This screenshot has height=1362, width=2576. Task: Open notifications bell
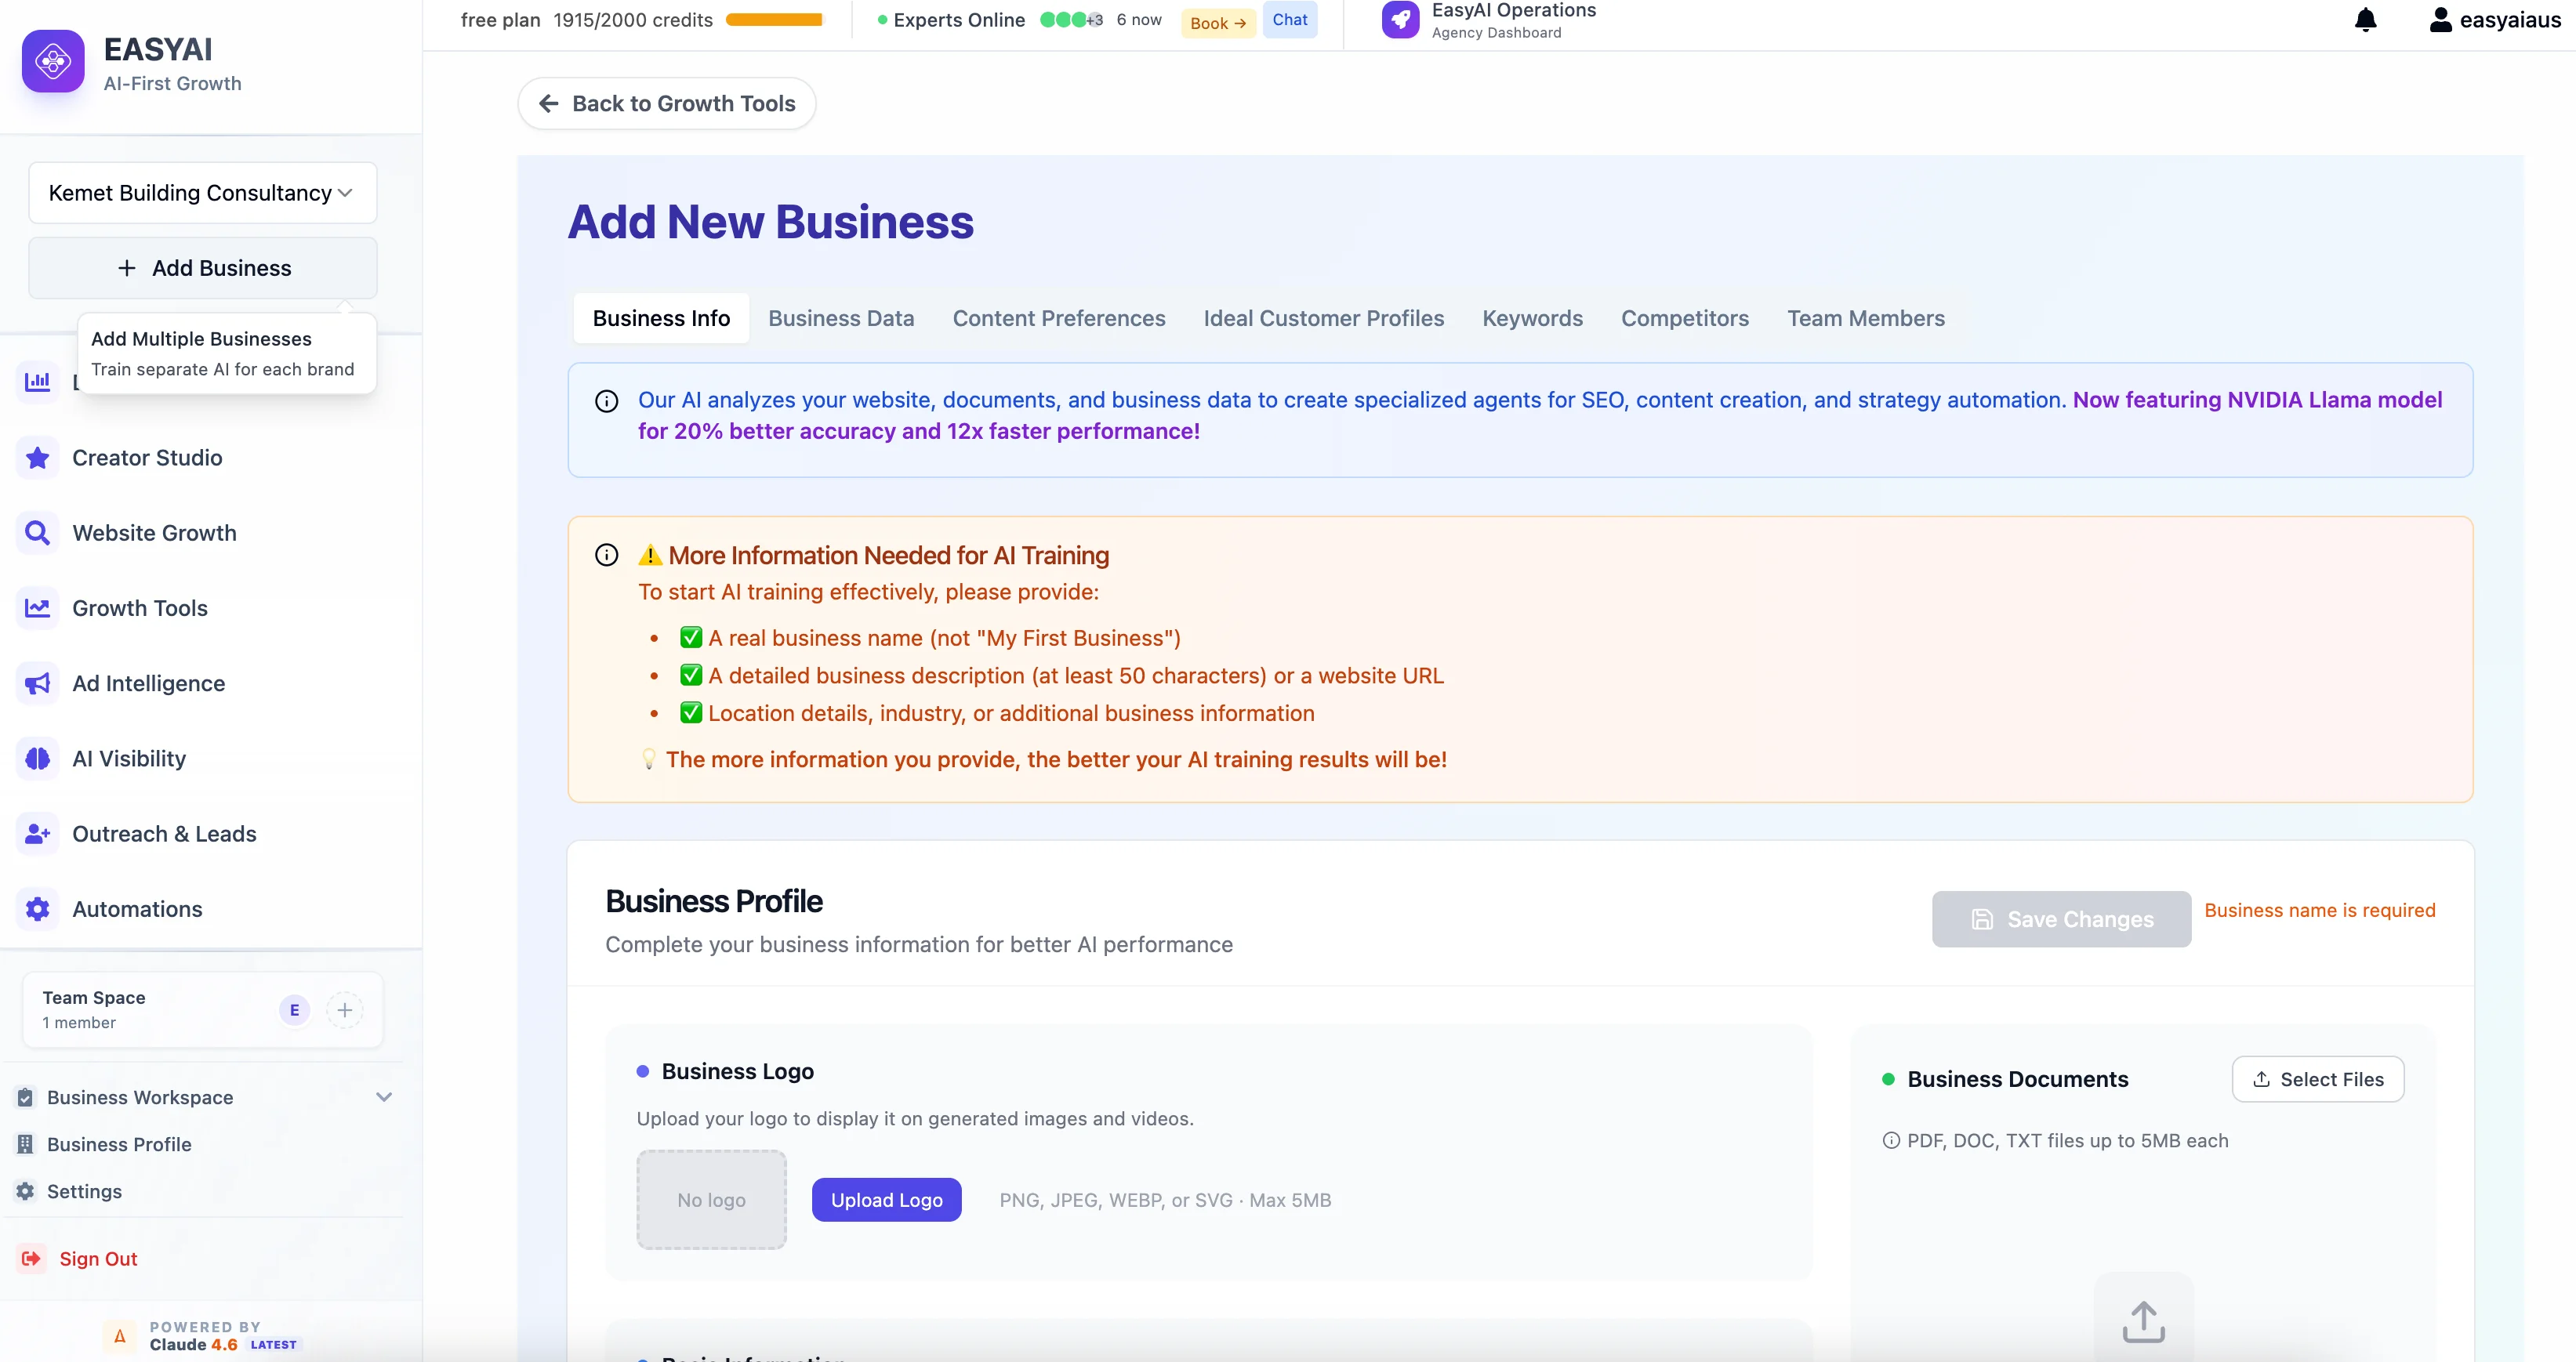click(x=2365, y=20)
